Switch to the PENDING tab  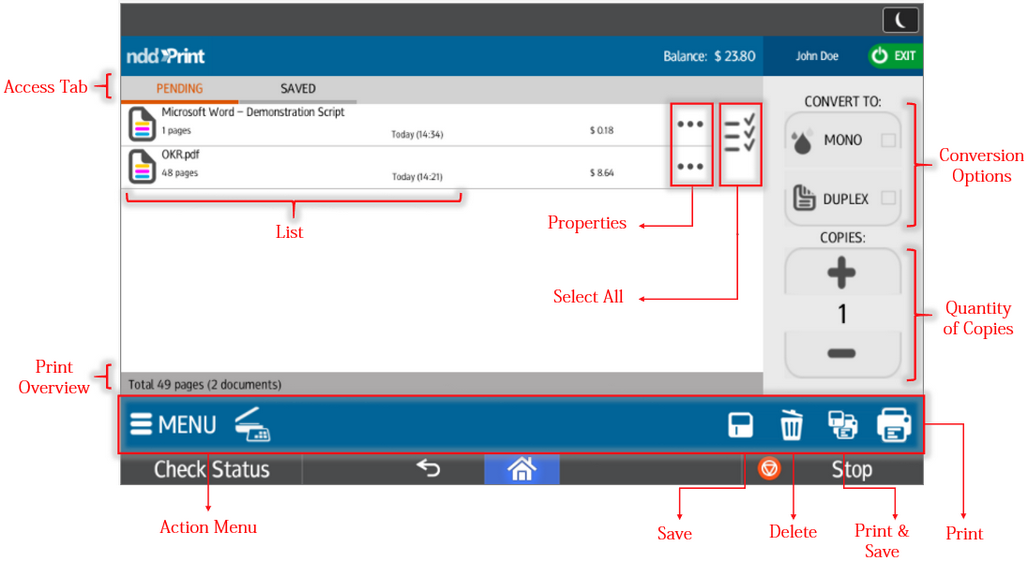point(180,89)
